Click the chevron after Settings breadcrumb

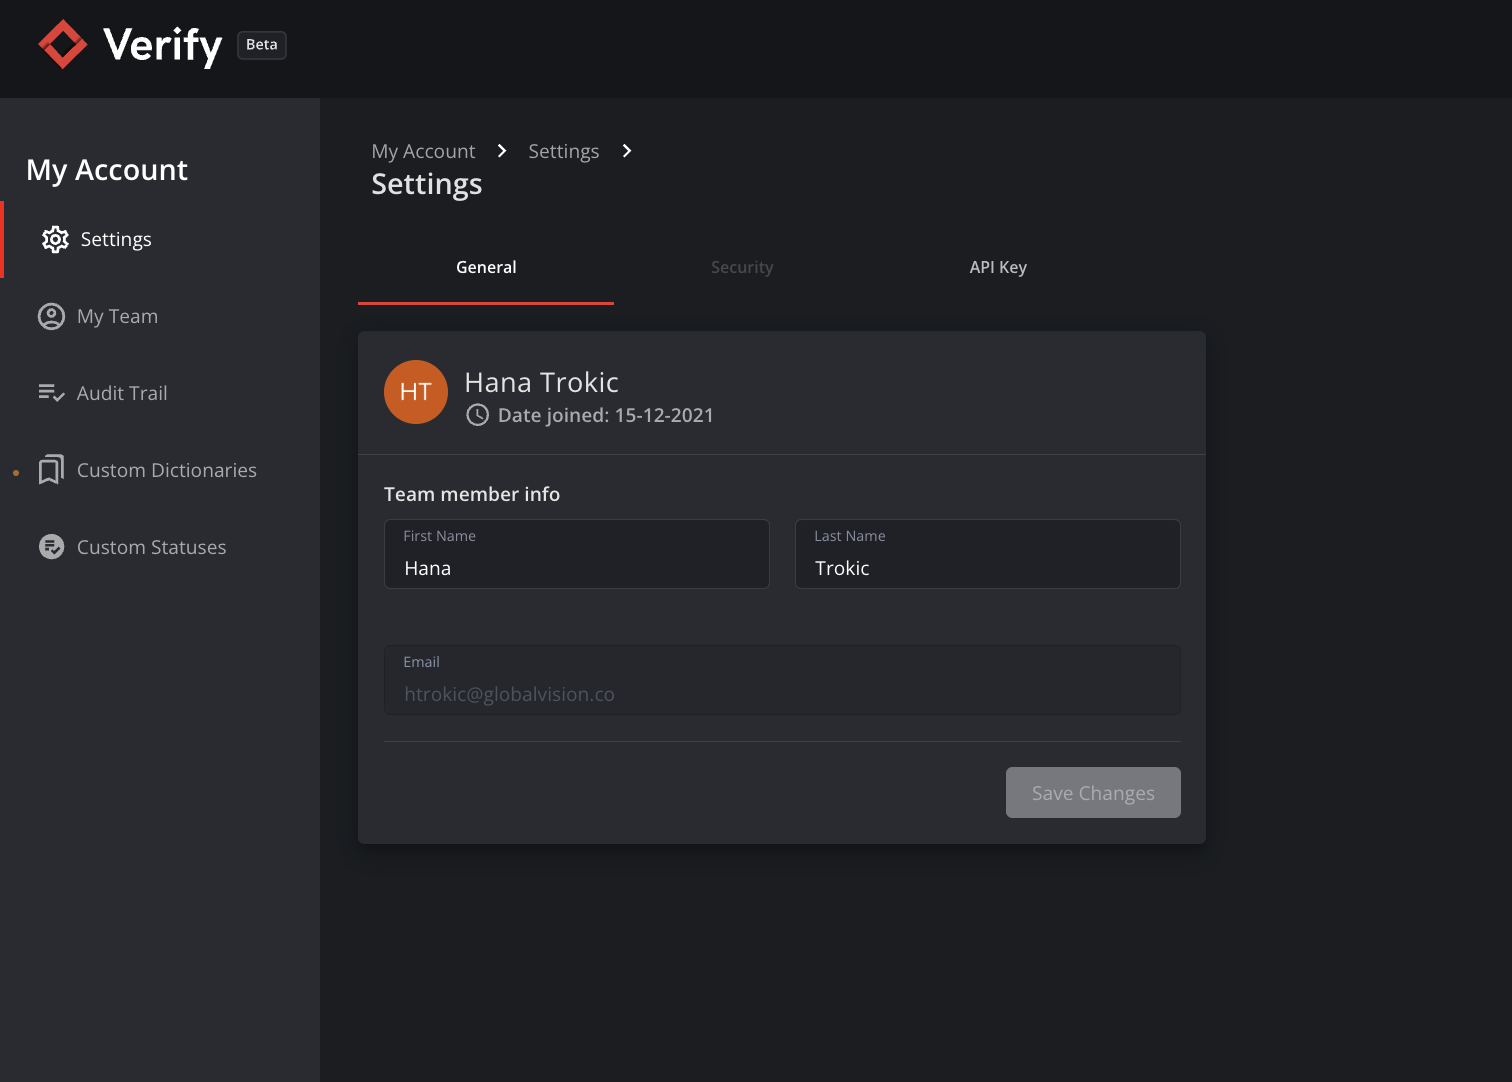pos(627,151)
